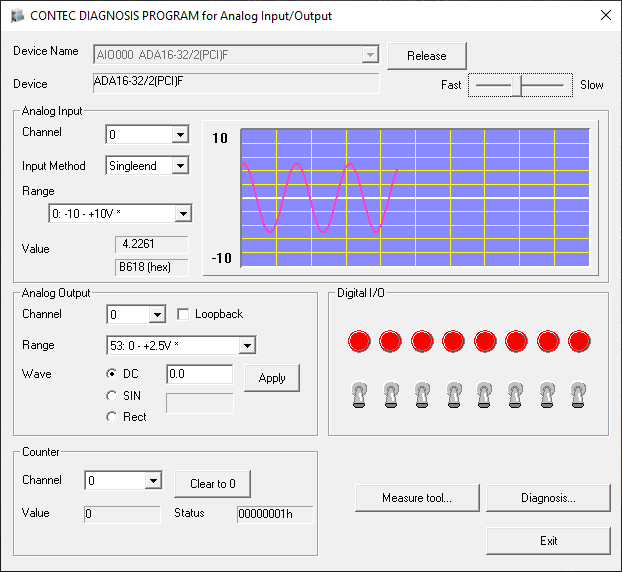622x572 pixels.
Task: Click the third red digital output LED
Action: [422, 341]
